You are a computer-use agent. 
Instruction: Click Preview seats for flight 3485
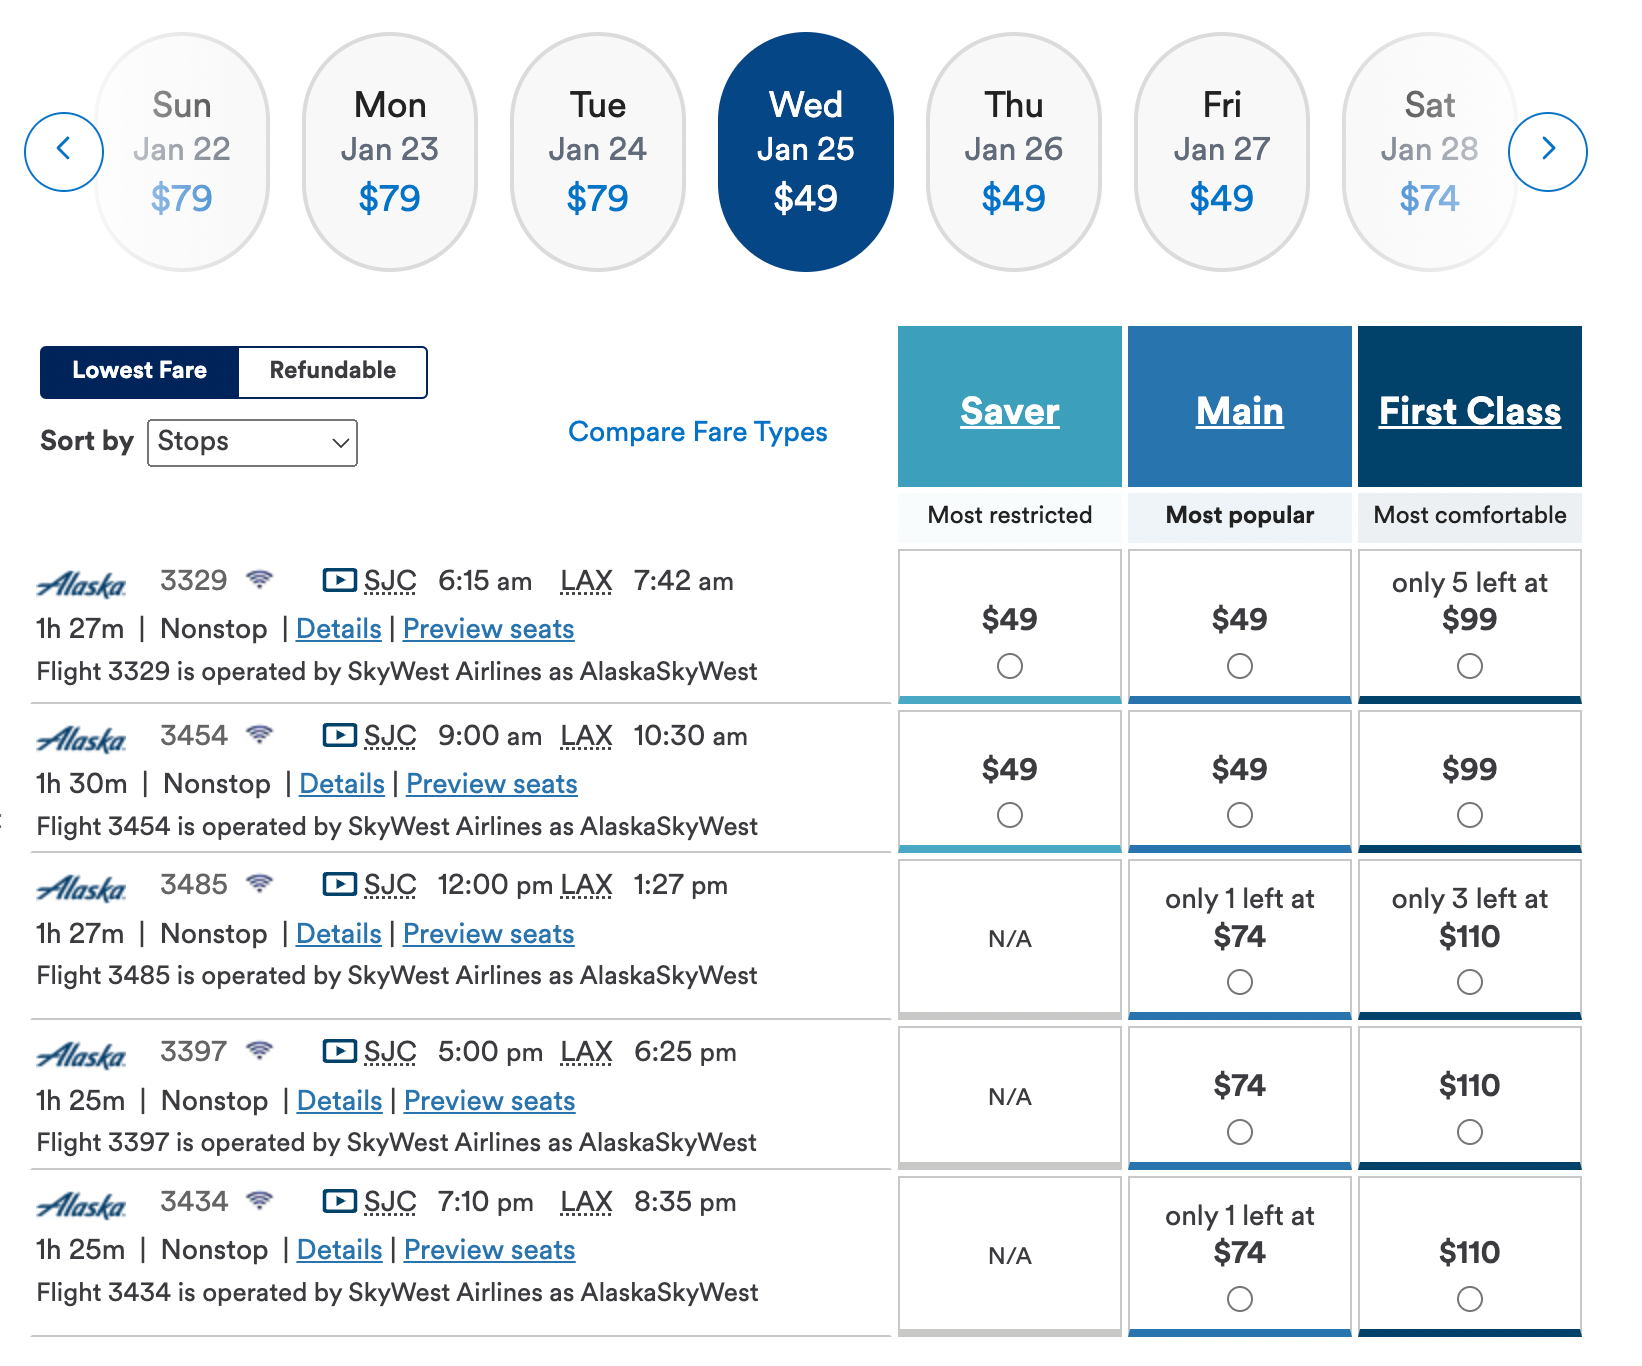489,933
